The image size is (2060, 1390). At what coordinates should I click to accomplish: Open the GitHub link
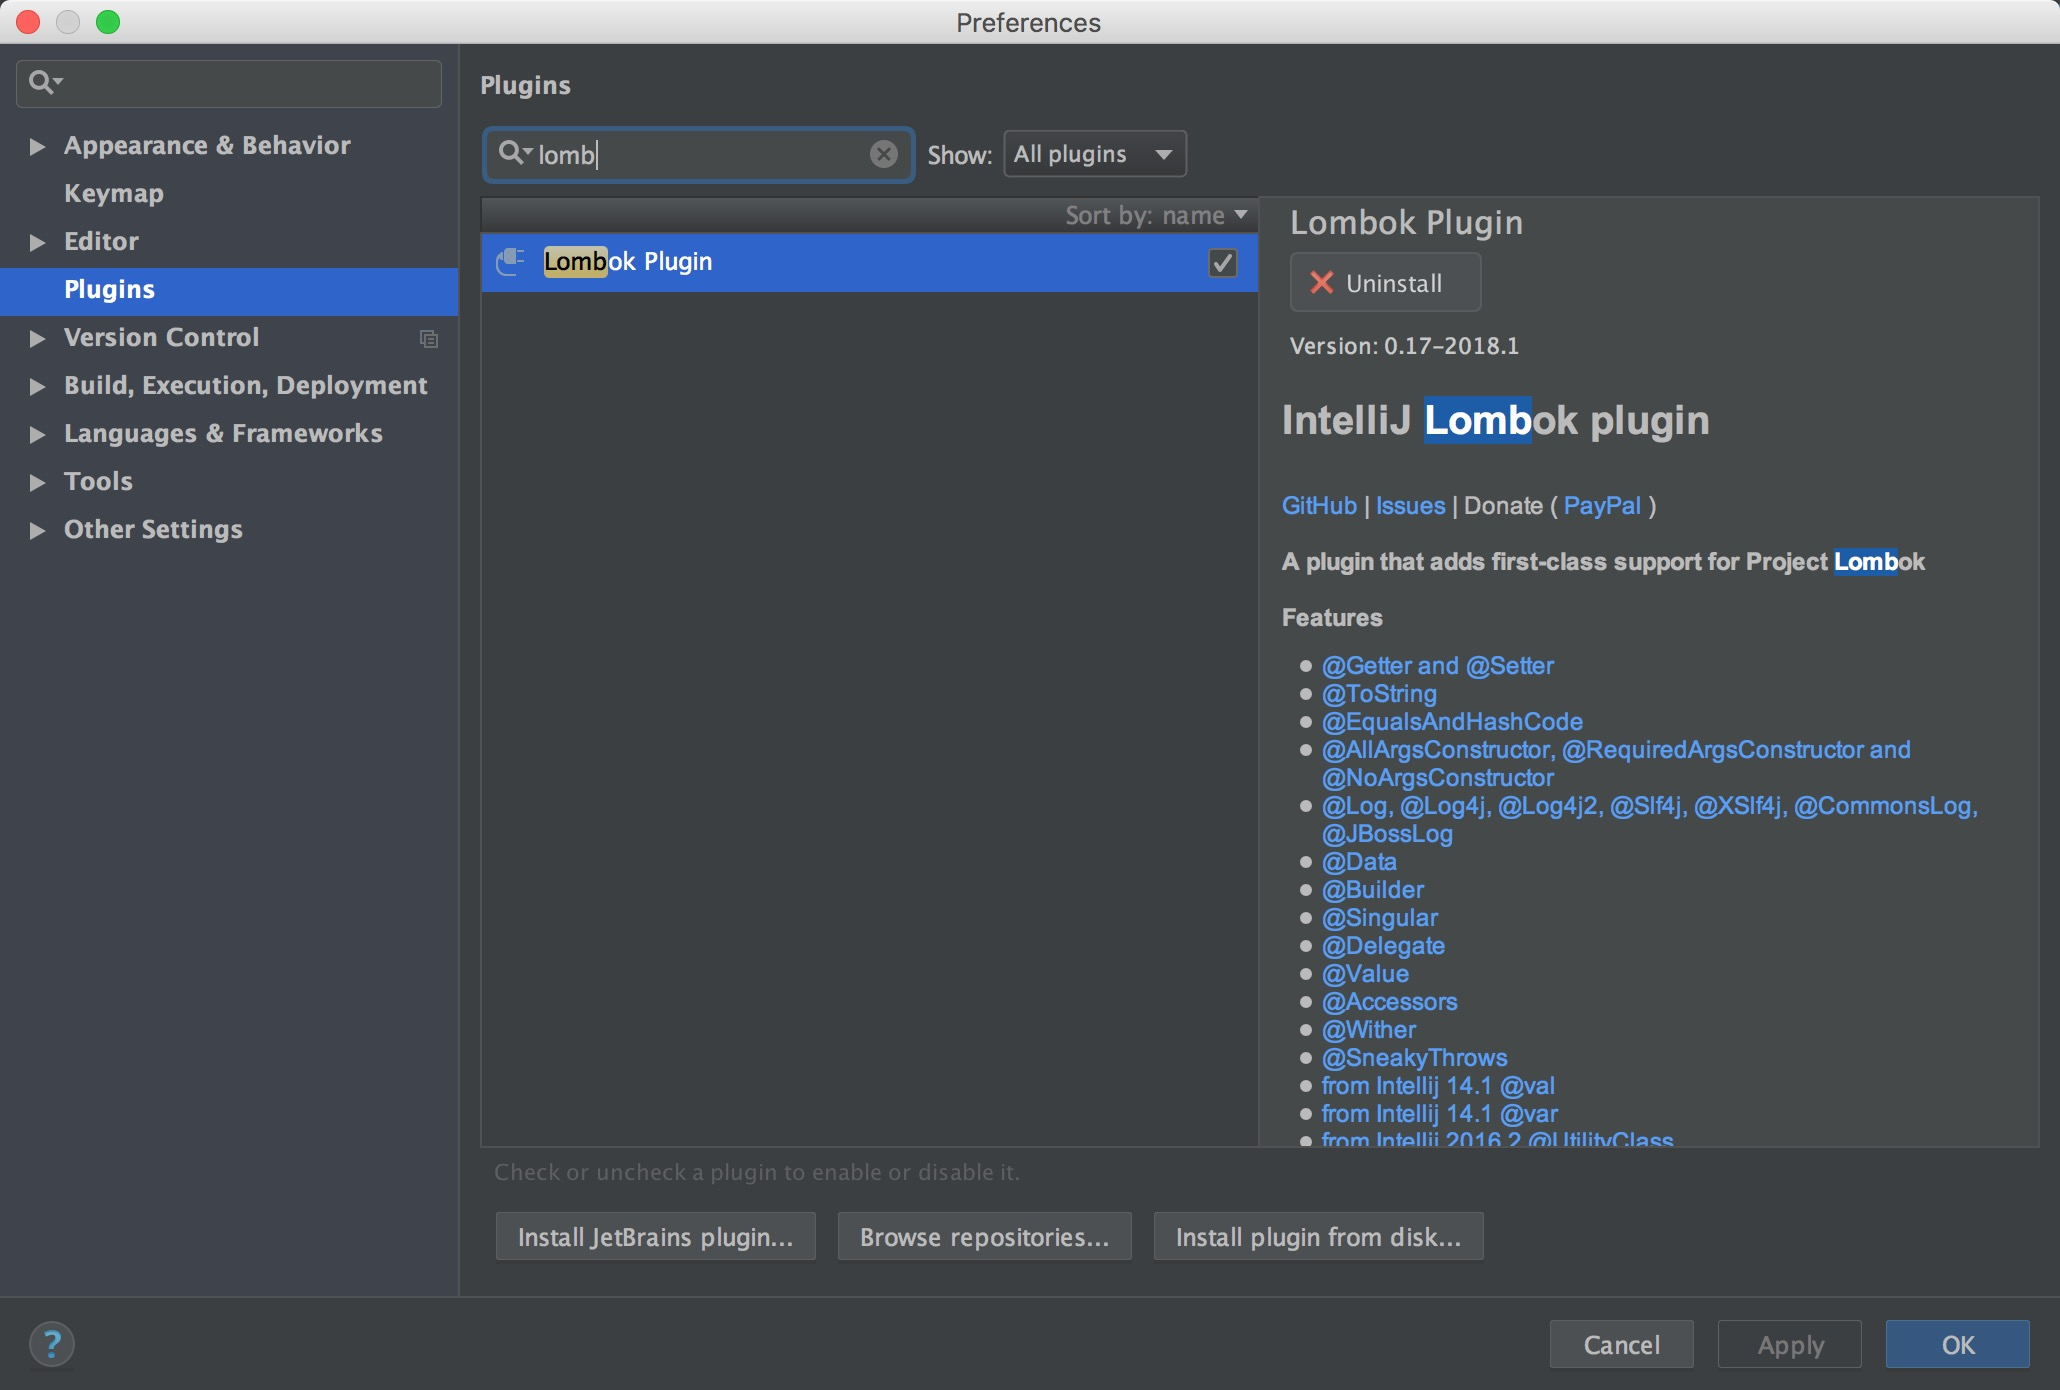point(1318,506)
